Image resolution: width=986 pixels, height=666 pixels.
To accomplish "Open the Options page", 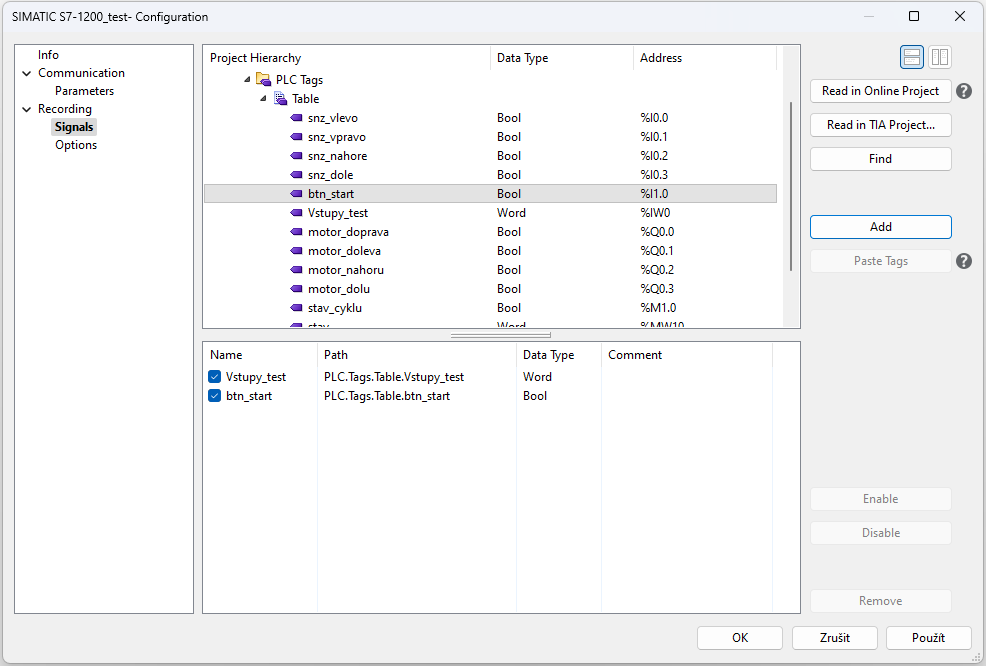I will coord(76,145).
